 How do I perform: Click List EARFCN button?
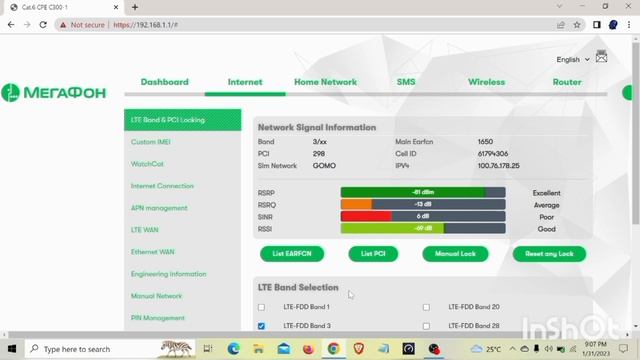(x=292, y=254)
